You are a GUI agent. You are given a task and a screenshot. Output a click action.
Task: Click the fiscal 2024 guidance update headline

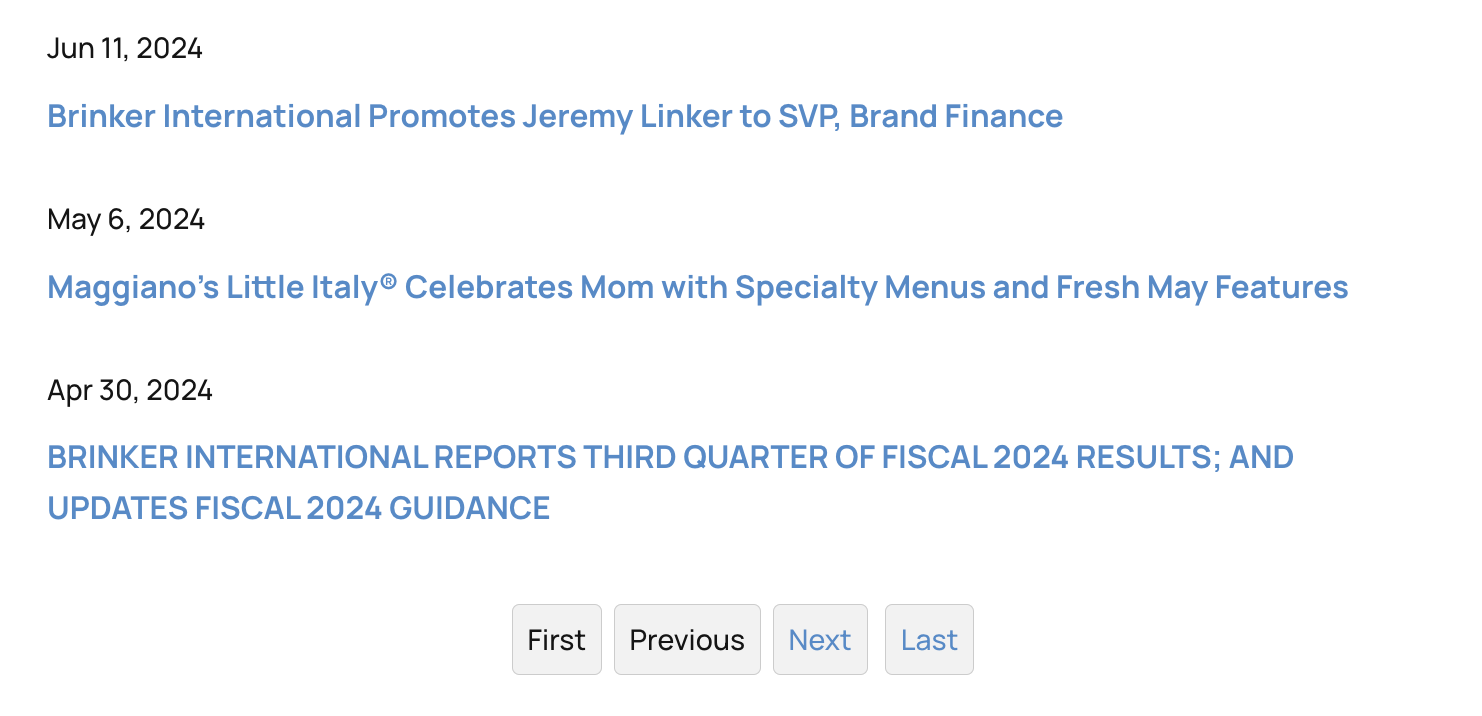click(297, 508)
